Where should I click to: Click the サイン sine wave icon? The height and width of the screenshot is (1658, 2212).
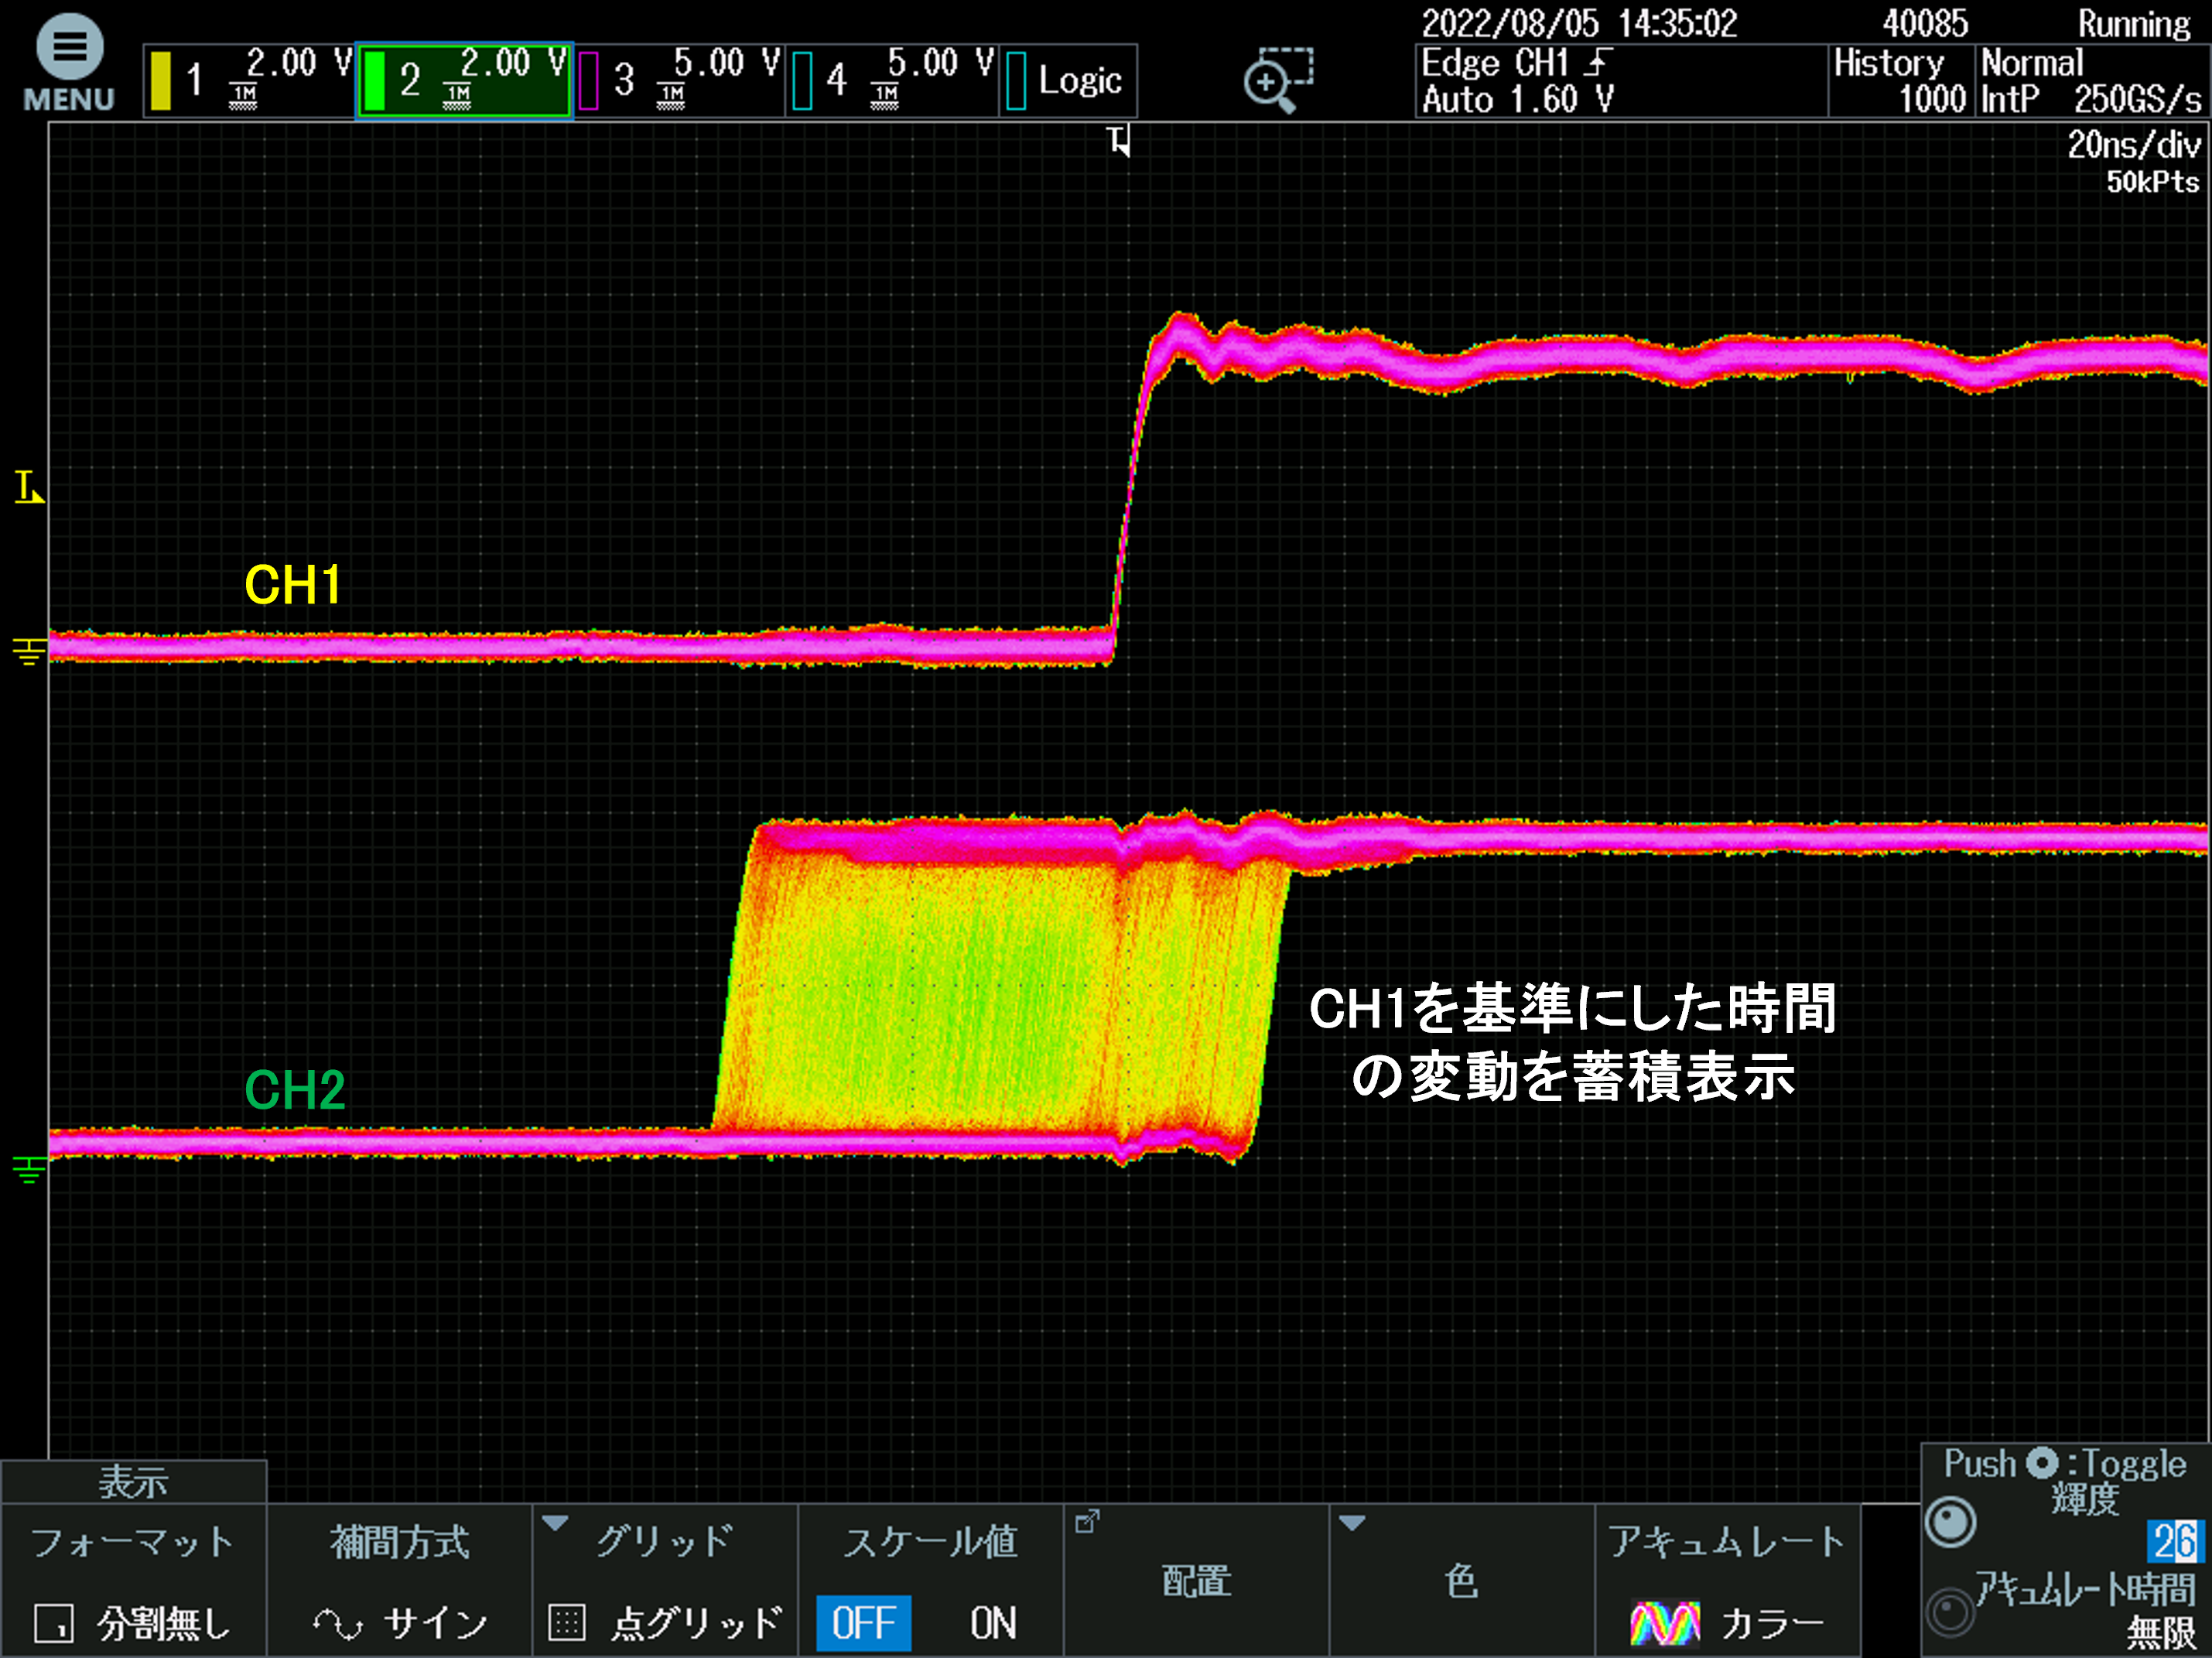coord(337,1624)
